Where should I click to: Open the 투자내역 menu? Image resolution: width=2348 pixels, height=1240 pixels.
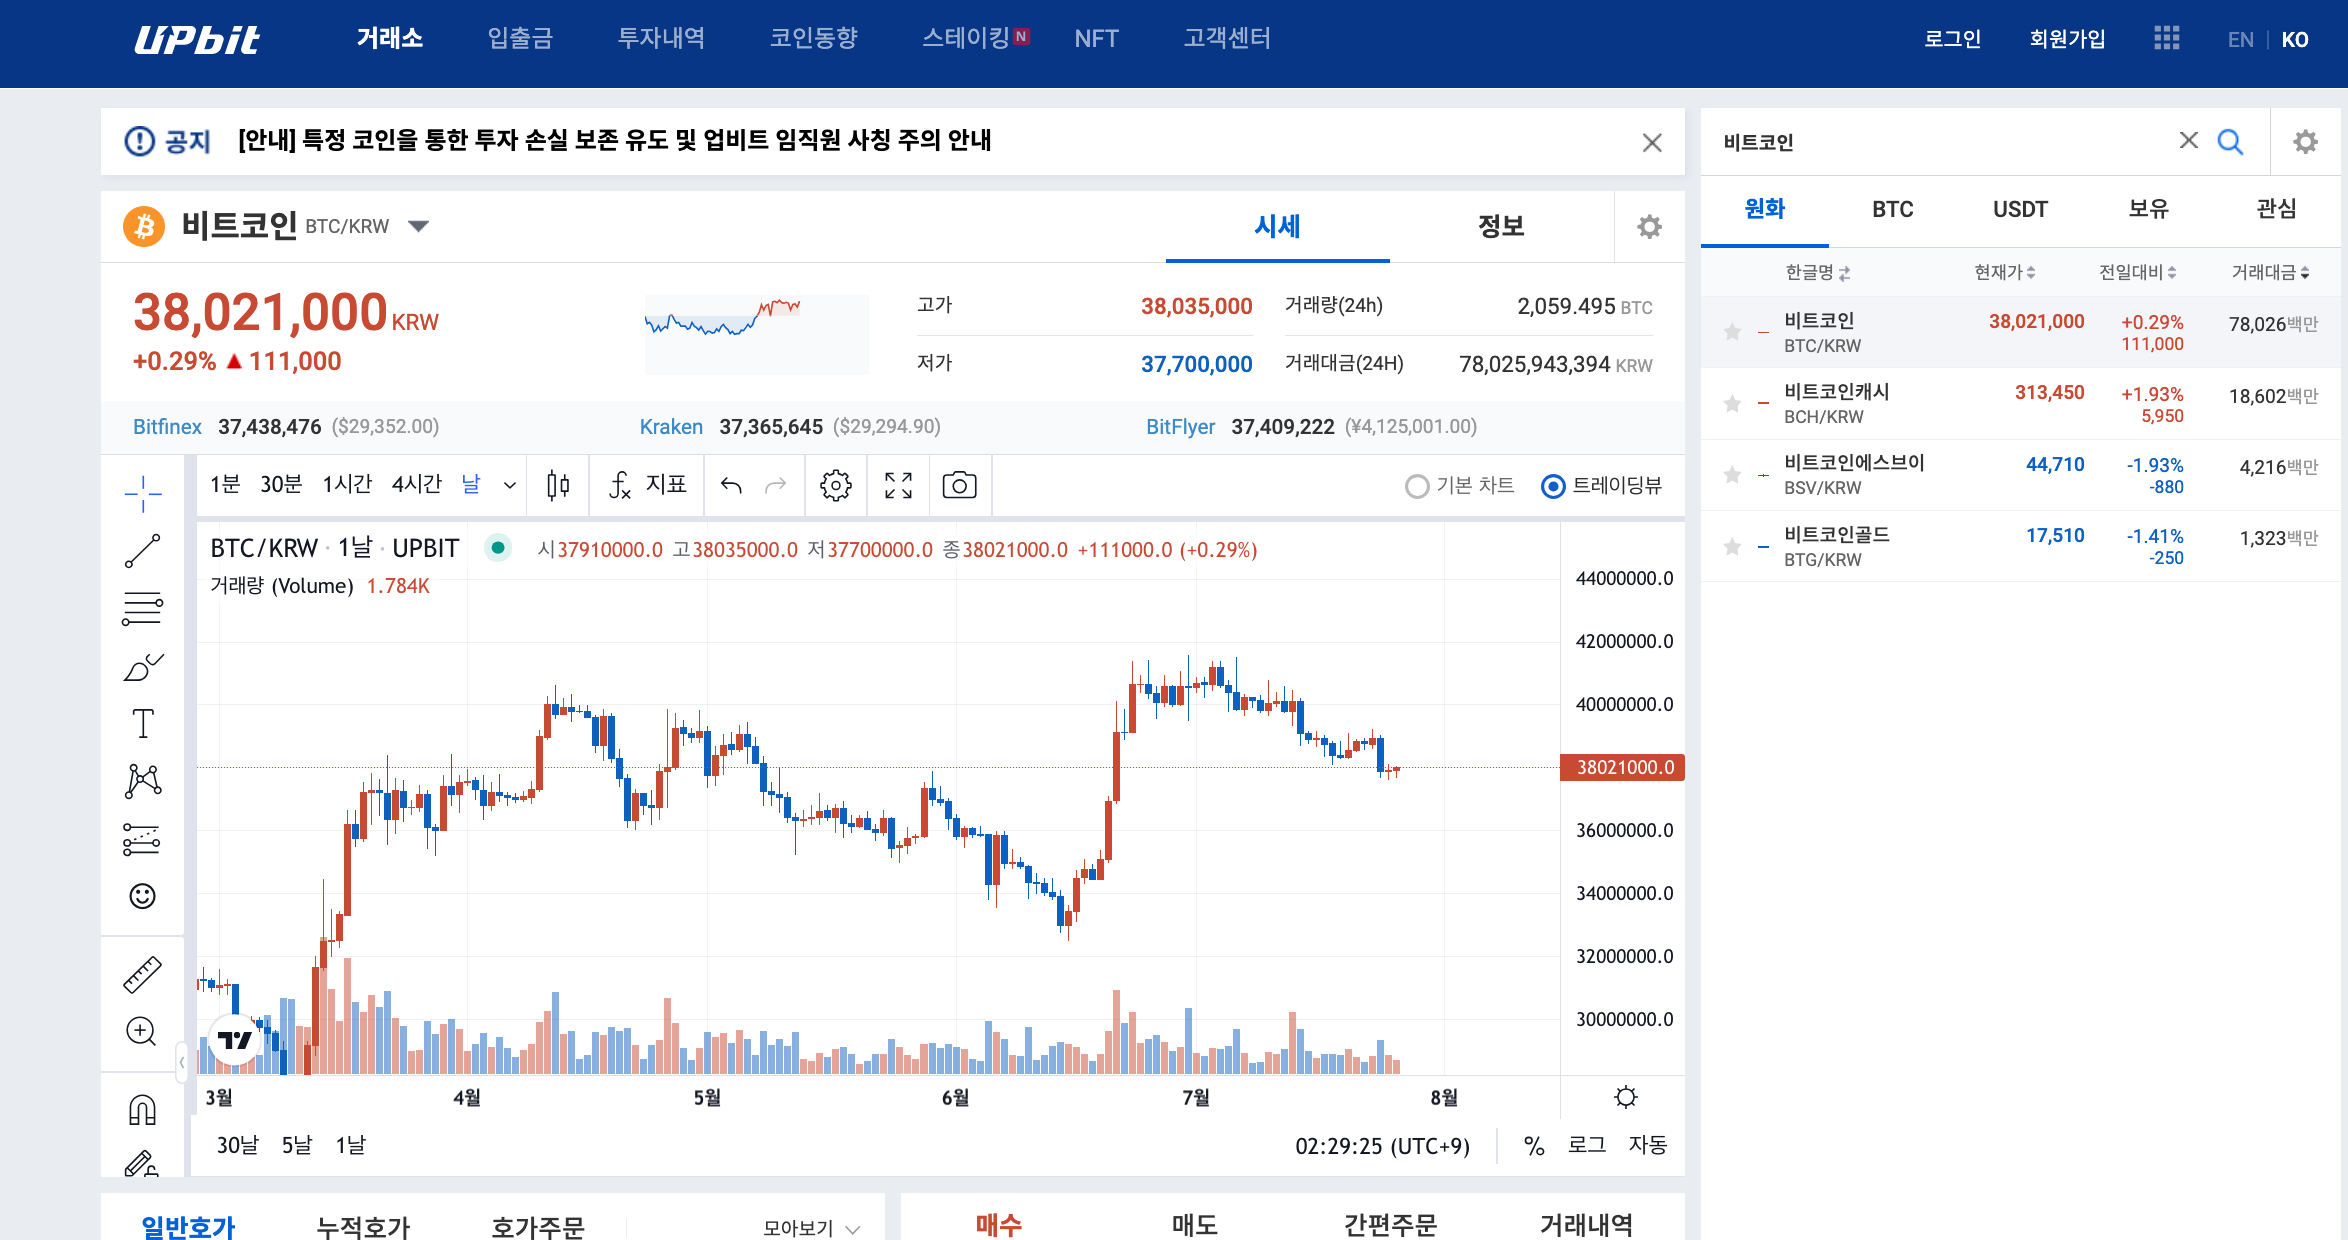661,38
